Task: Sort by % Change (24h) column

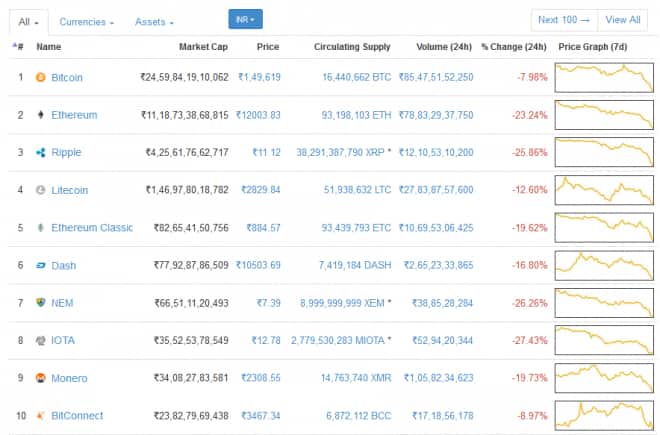Action: [x=513, y=47]
